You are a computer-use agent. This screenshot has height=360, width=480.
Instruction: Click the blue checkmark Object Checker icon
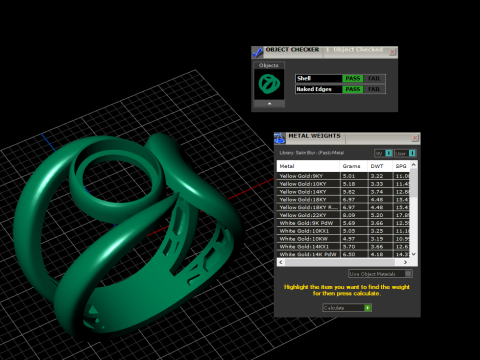click(x=257, y=52)
